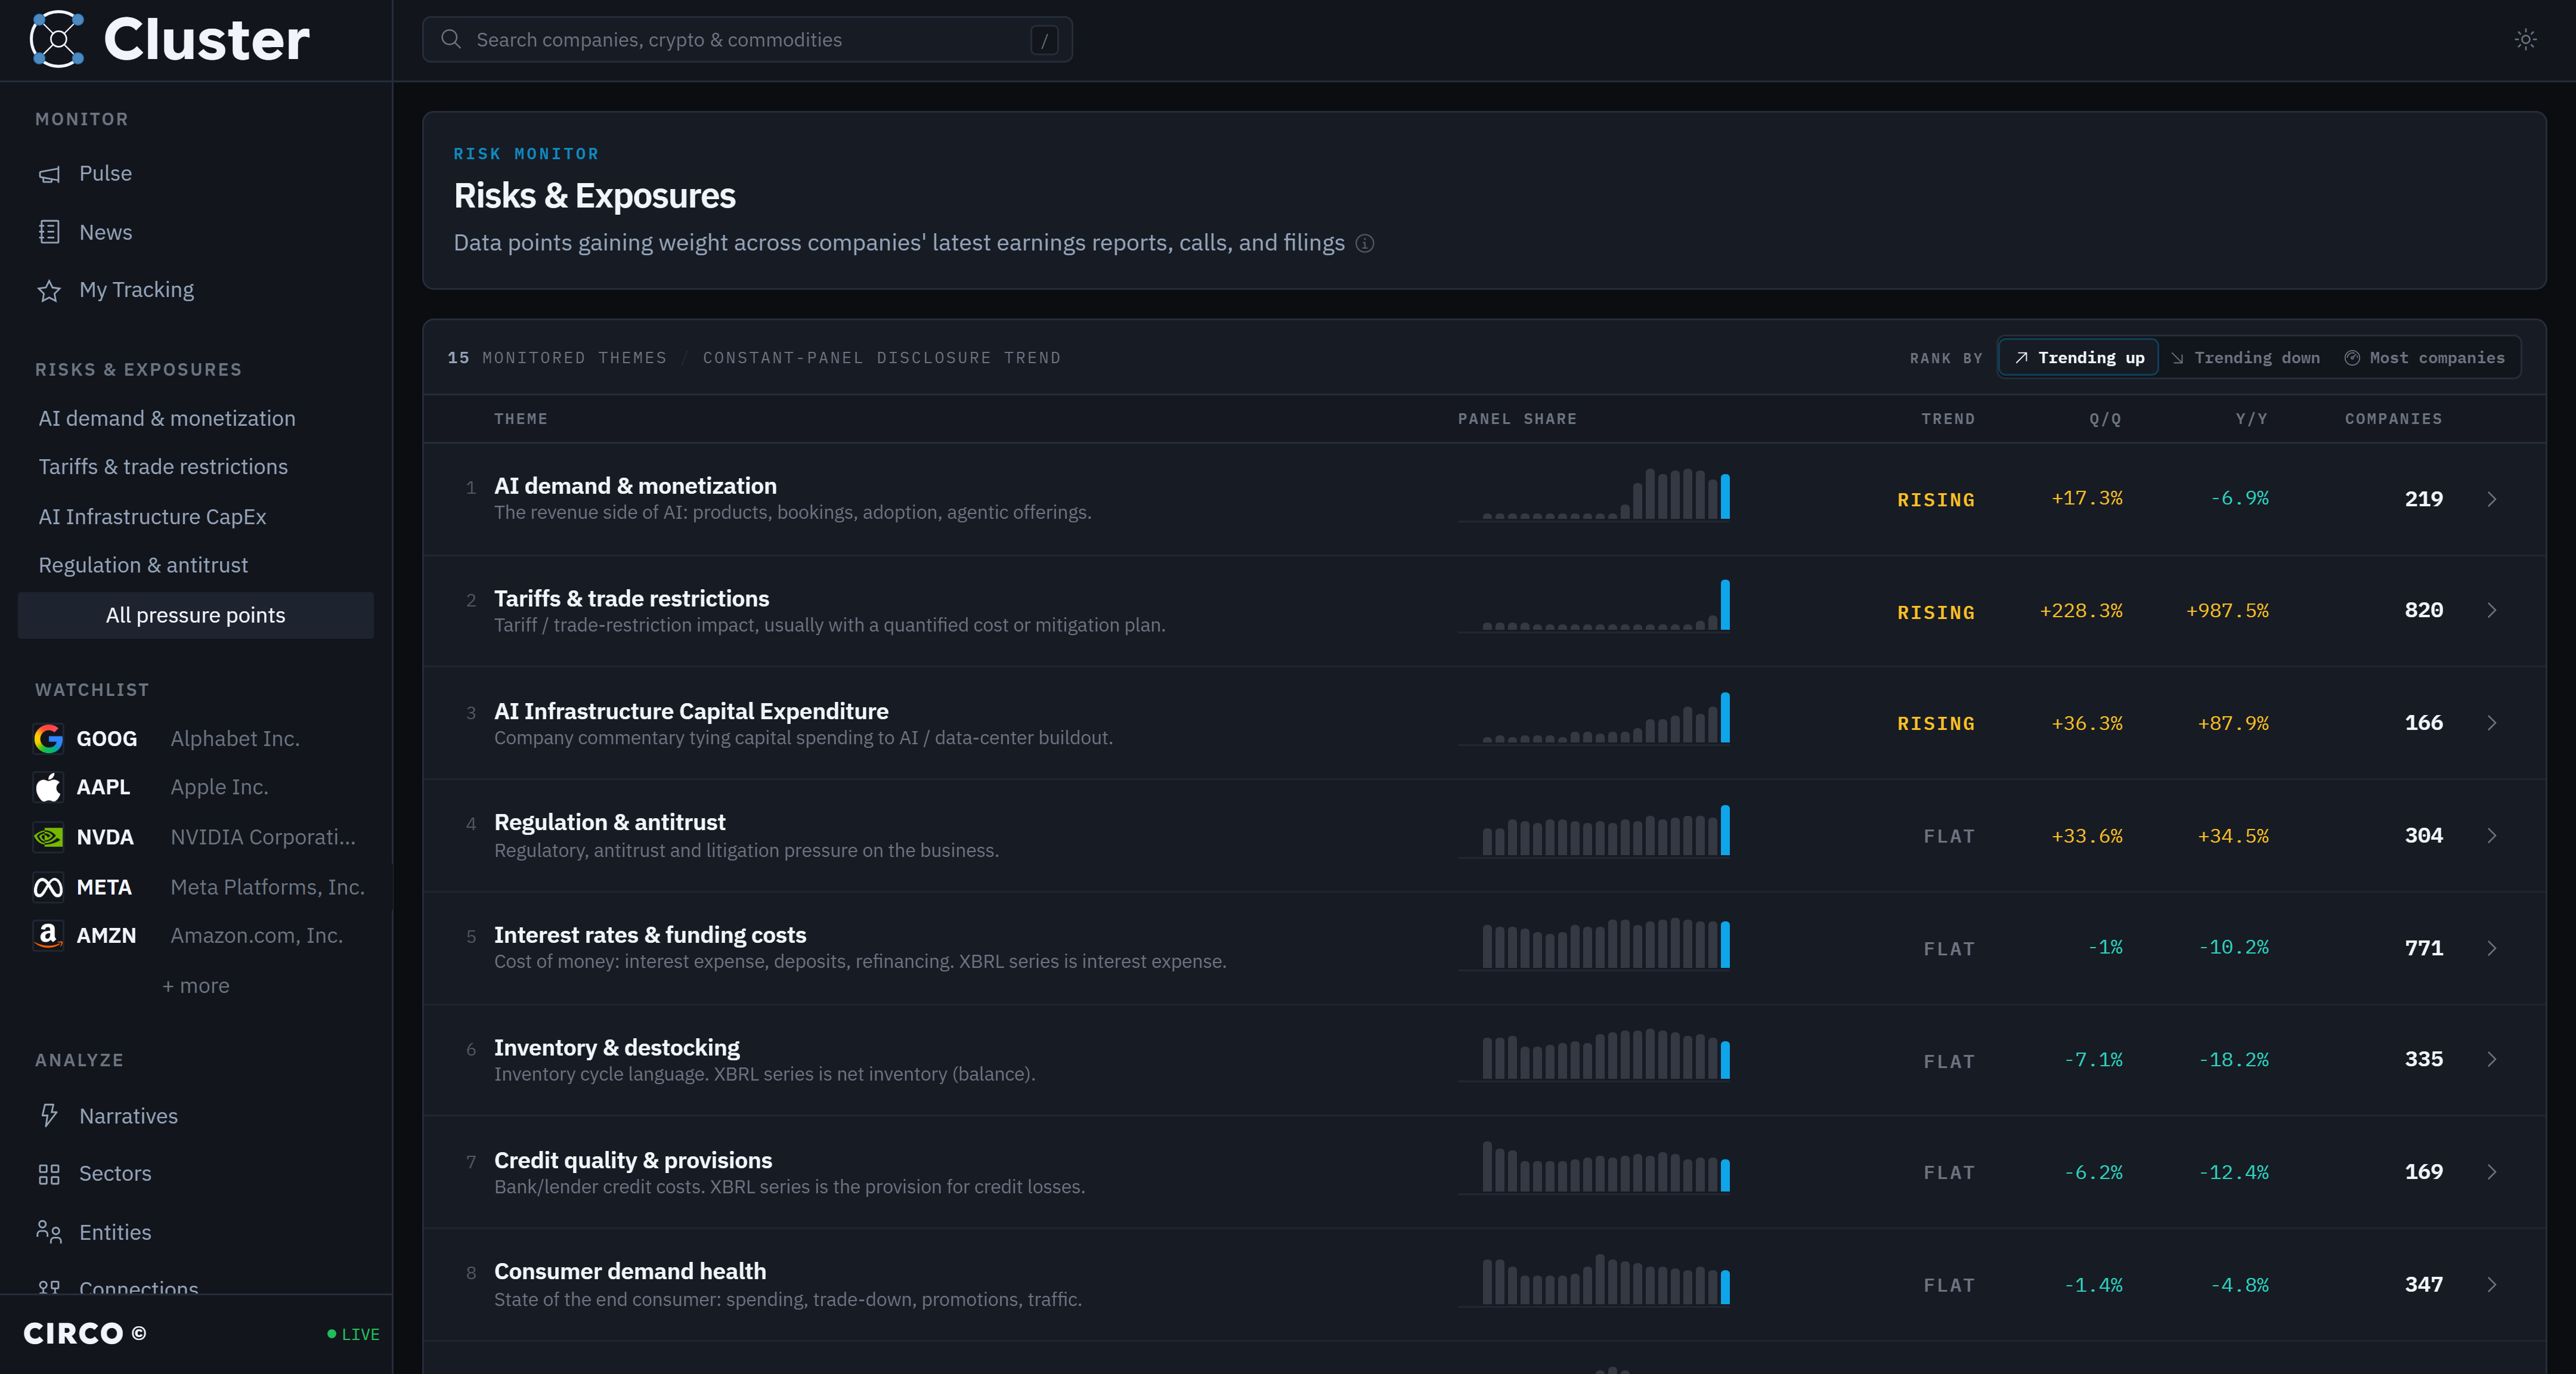
Task: Open Pulse from the sidebar
Action: 105,174
